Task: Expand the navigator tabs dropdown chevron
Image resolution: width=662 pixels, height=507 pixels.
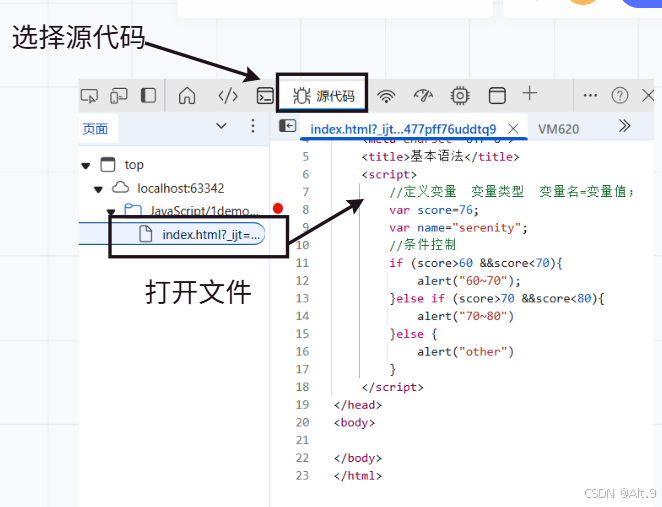Action: pyautogui.click(x=221, y=126)
